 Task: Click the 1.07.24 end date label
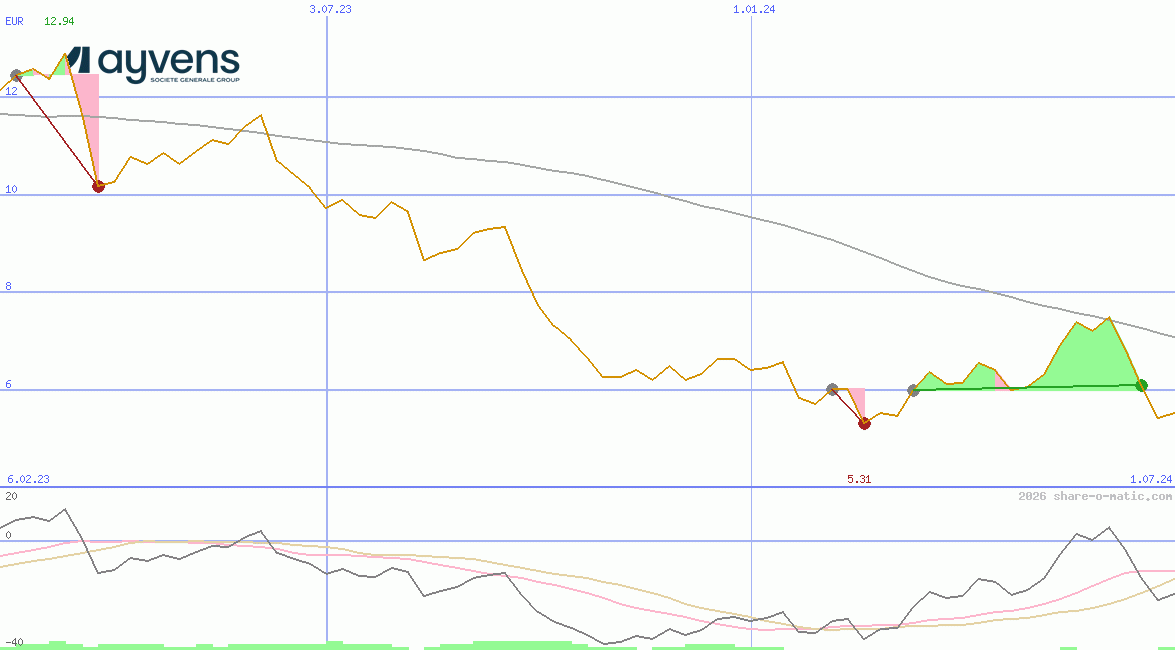[1150, 480]
